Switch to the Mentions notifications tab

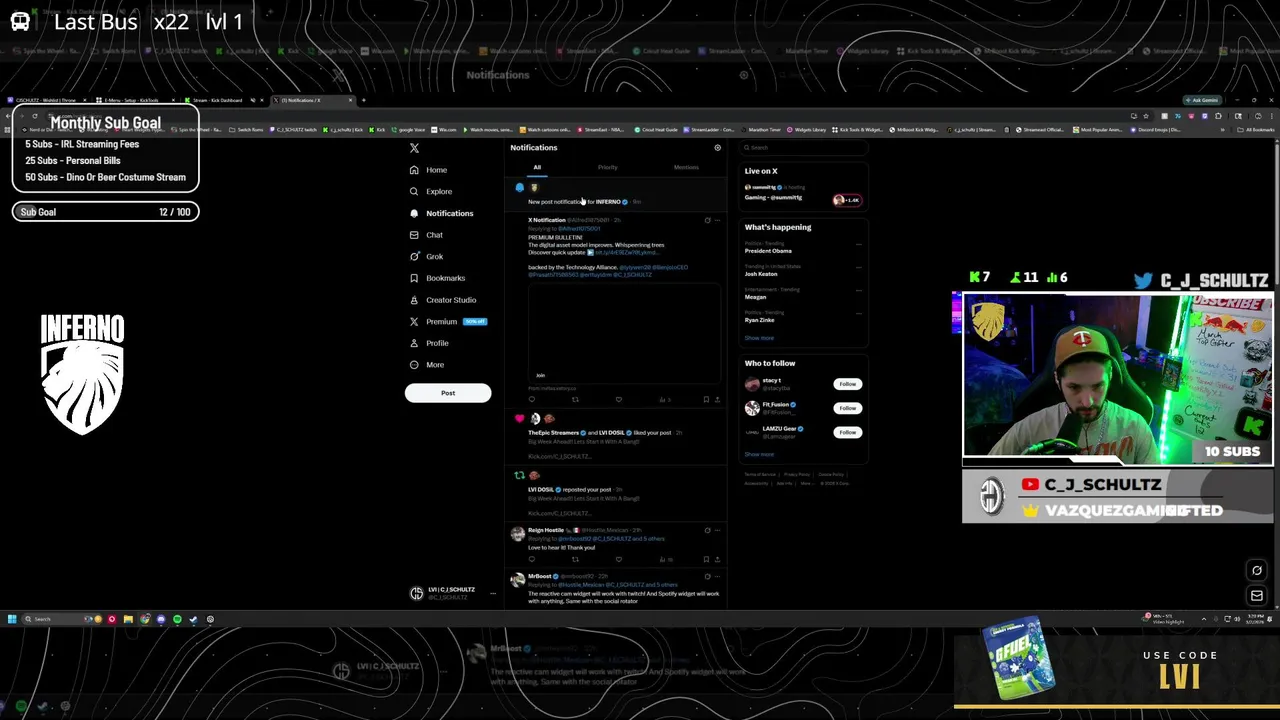(x=686, y=167)
